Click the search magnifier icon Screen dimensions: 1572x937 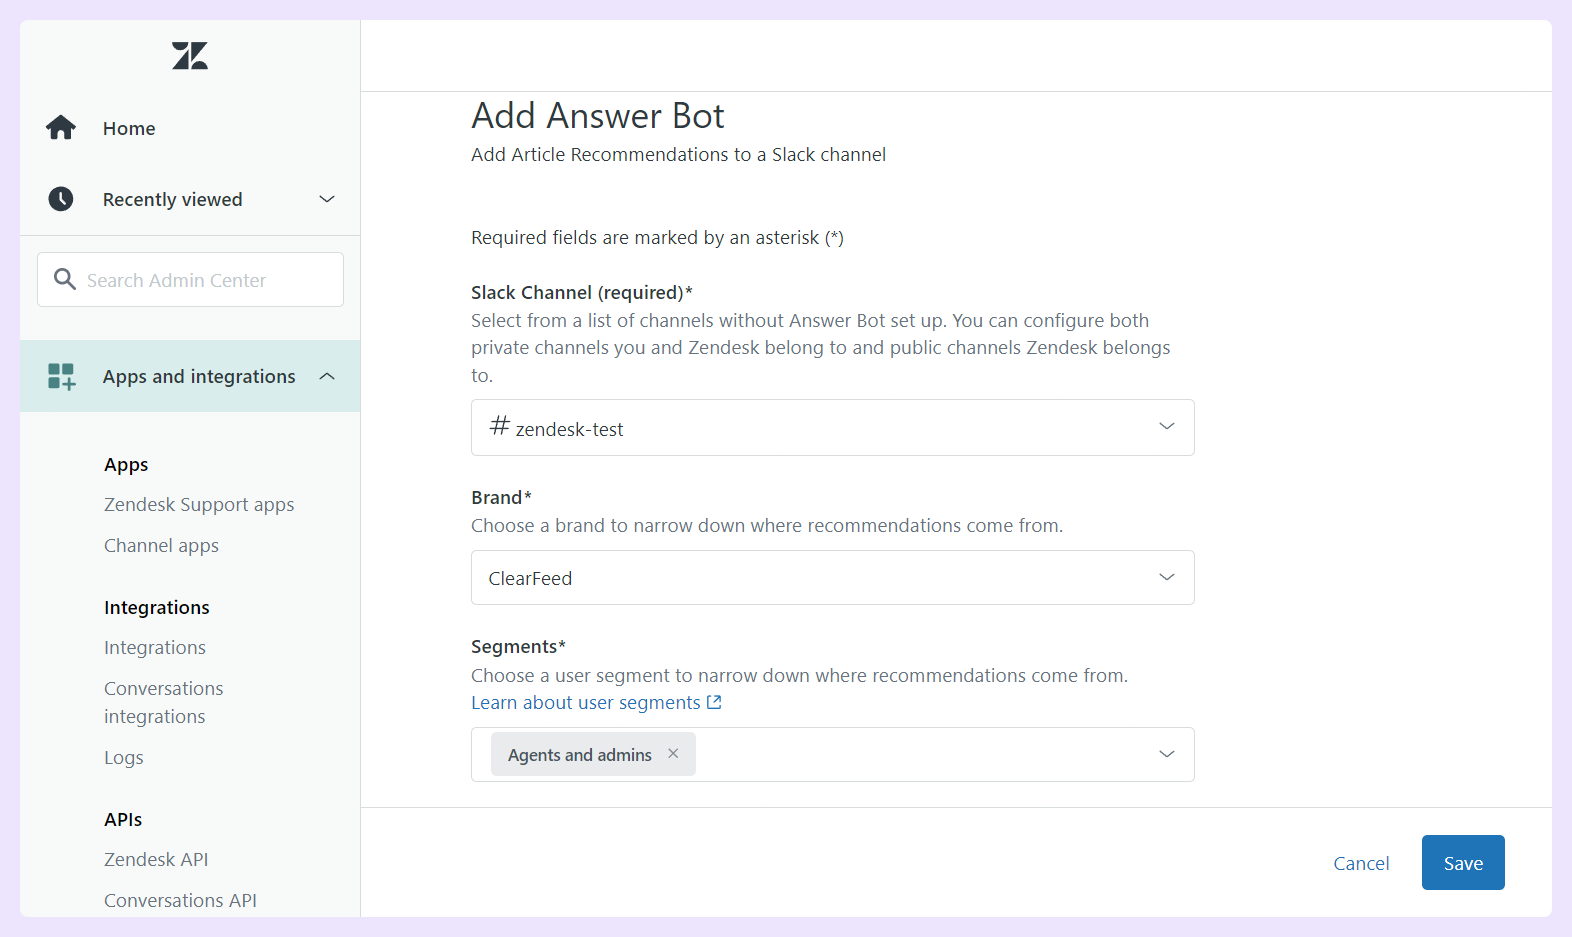65,279
